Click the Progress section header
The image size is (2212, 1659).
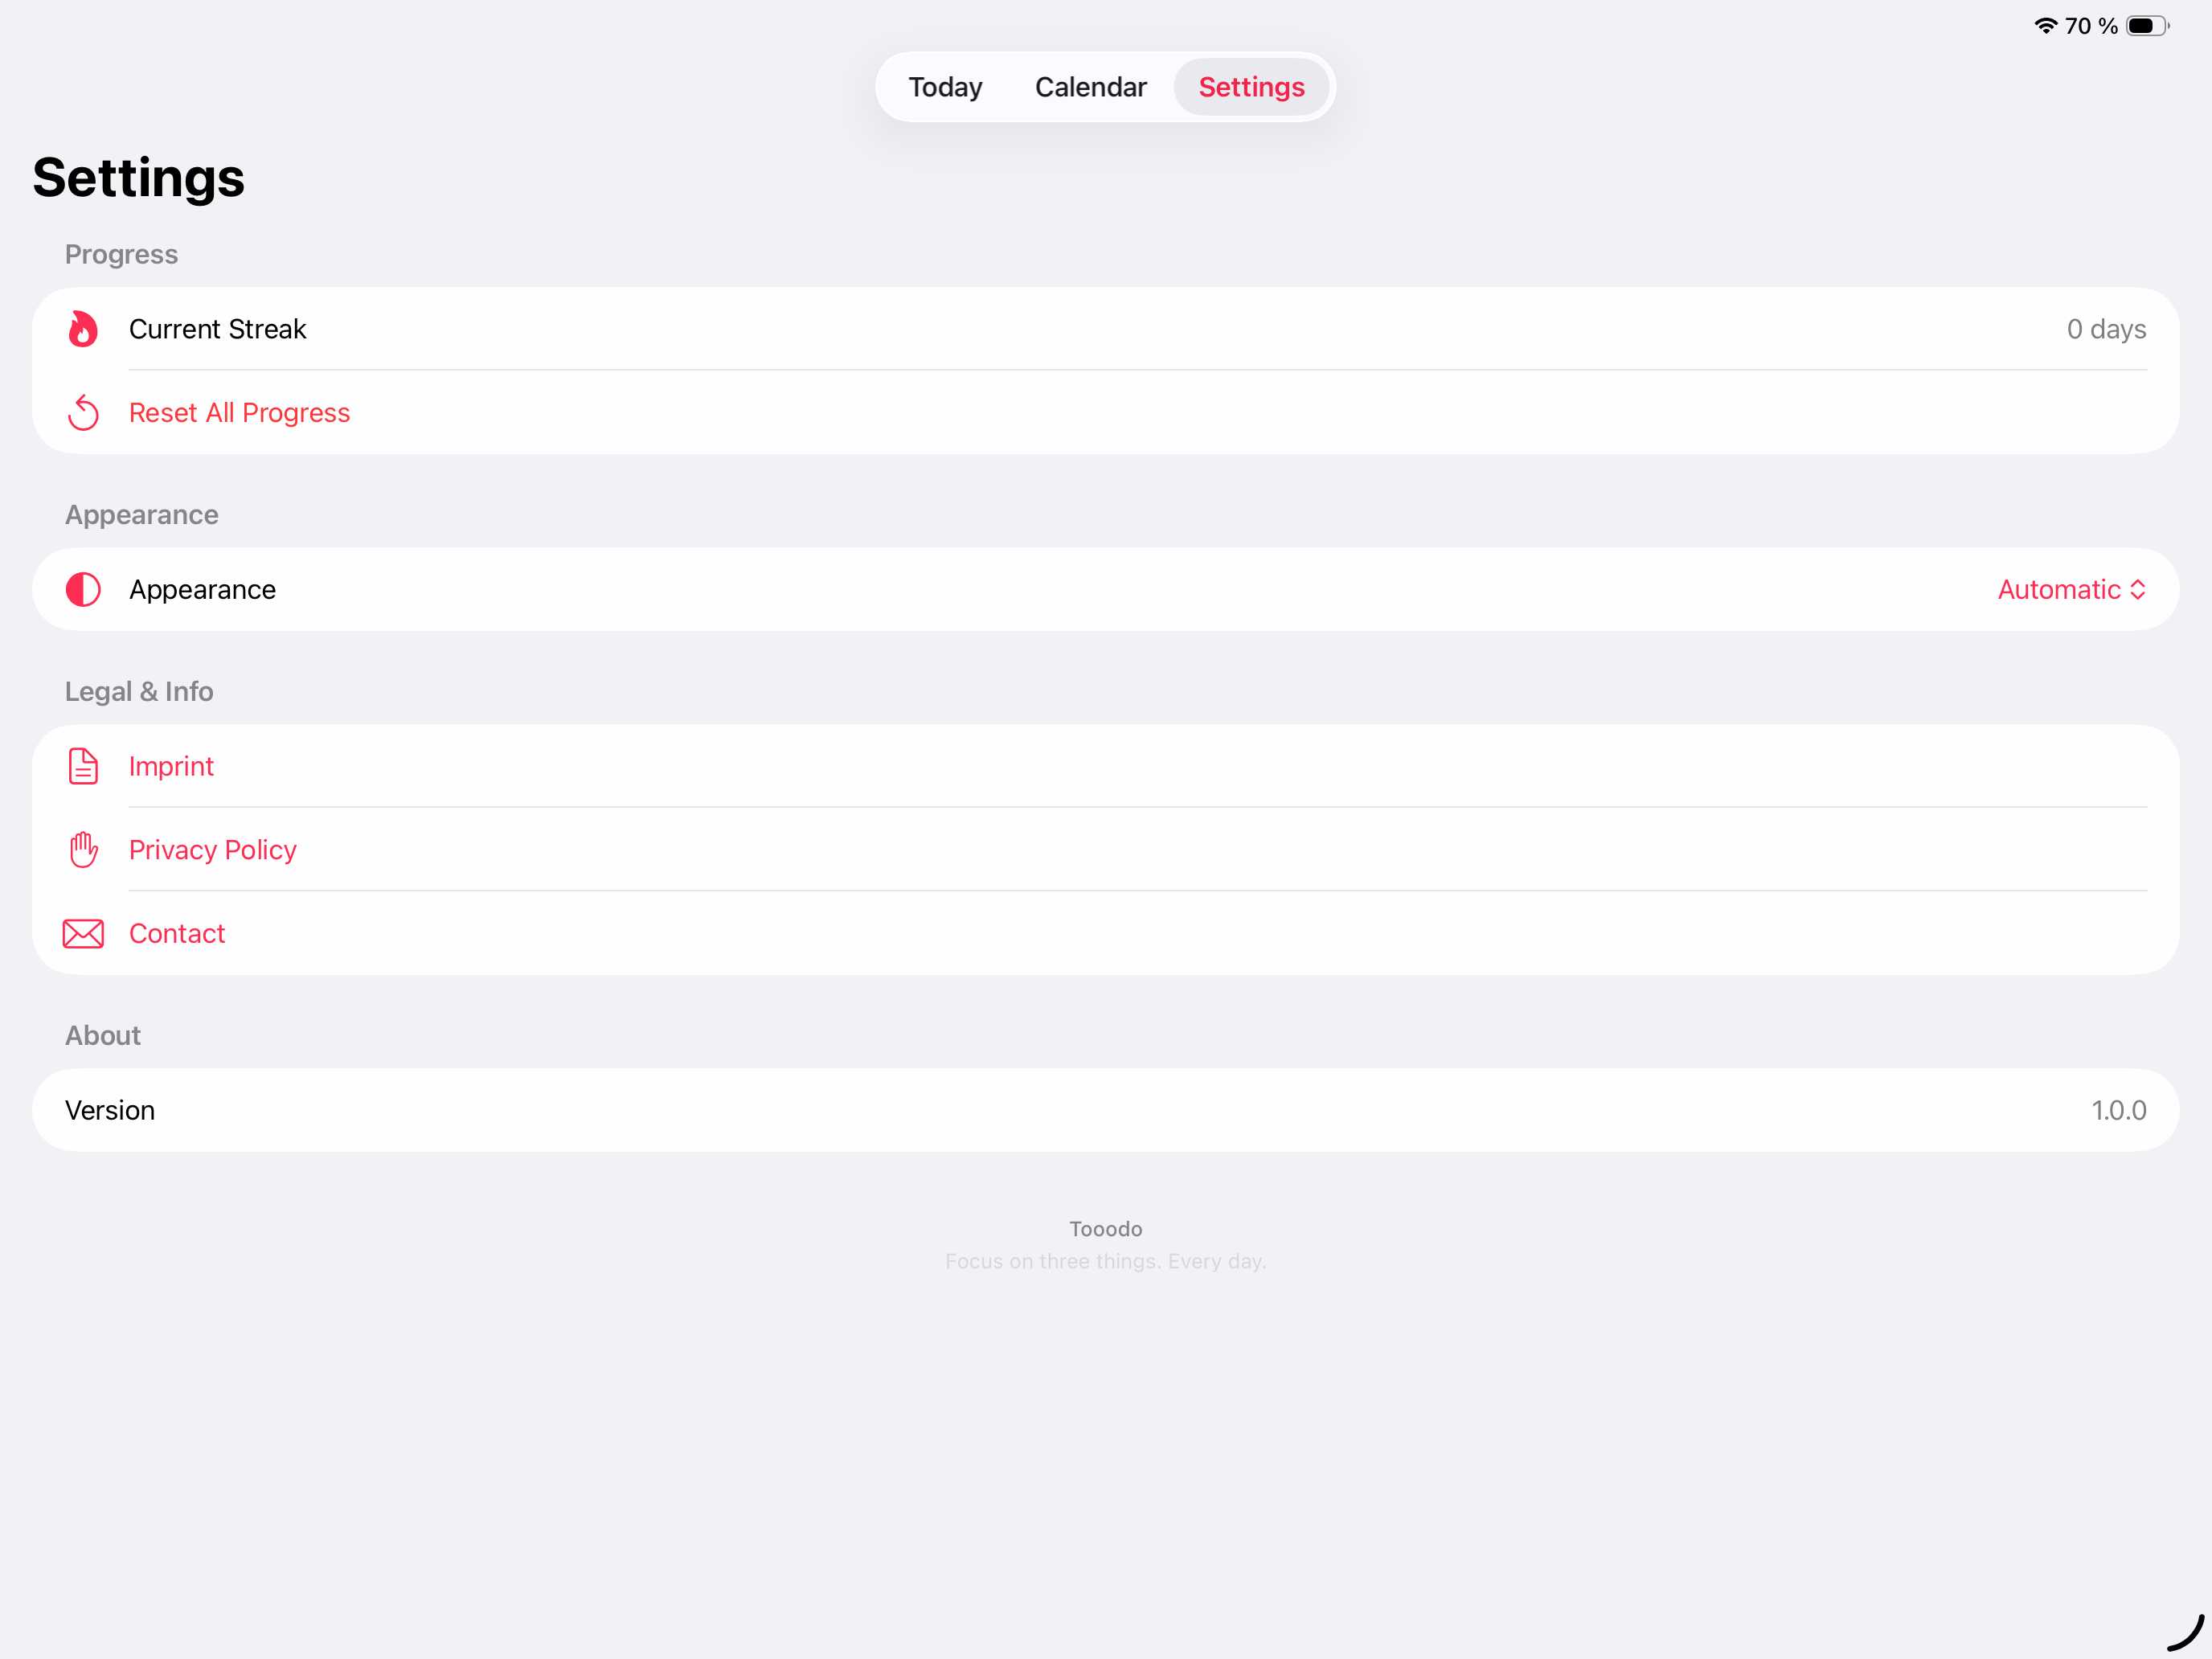click(x=121, y=254)
